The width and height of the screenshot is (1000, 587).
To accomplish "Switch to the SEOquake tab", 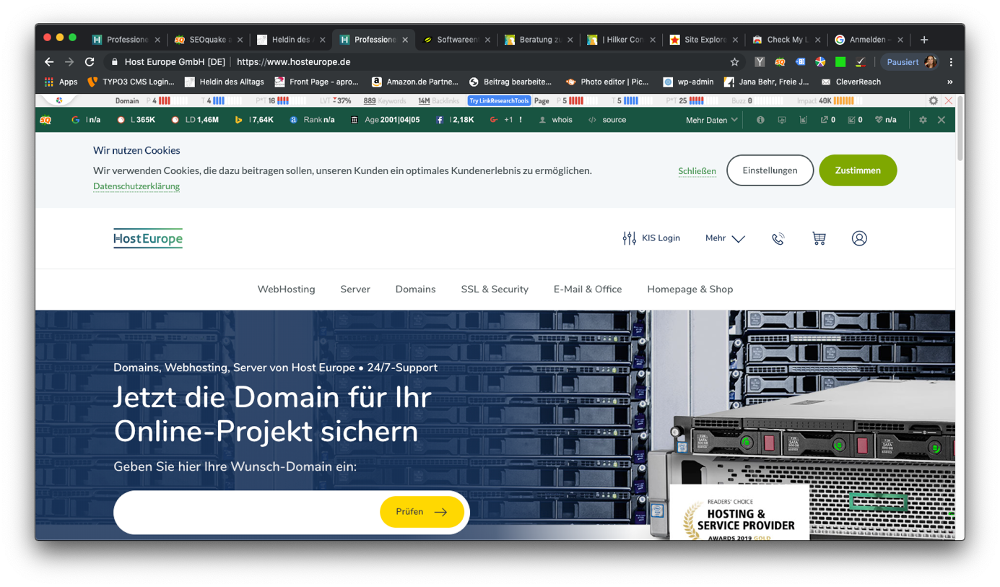I will [x=207, y=40].
